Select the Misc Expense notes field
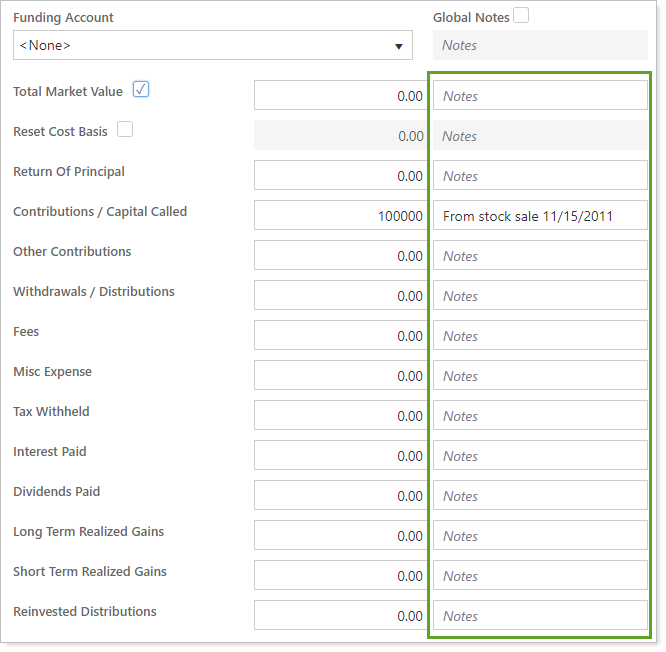Viewport: 666px width, 652px height. click(540, 376)
